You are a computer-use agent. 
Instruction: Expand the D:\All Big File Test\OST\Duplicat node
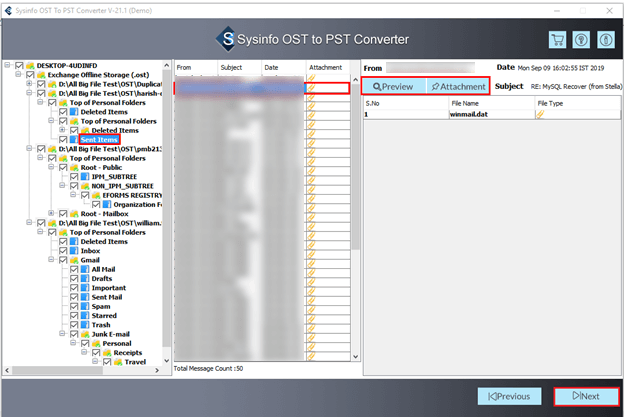[x=29, y=84]
